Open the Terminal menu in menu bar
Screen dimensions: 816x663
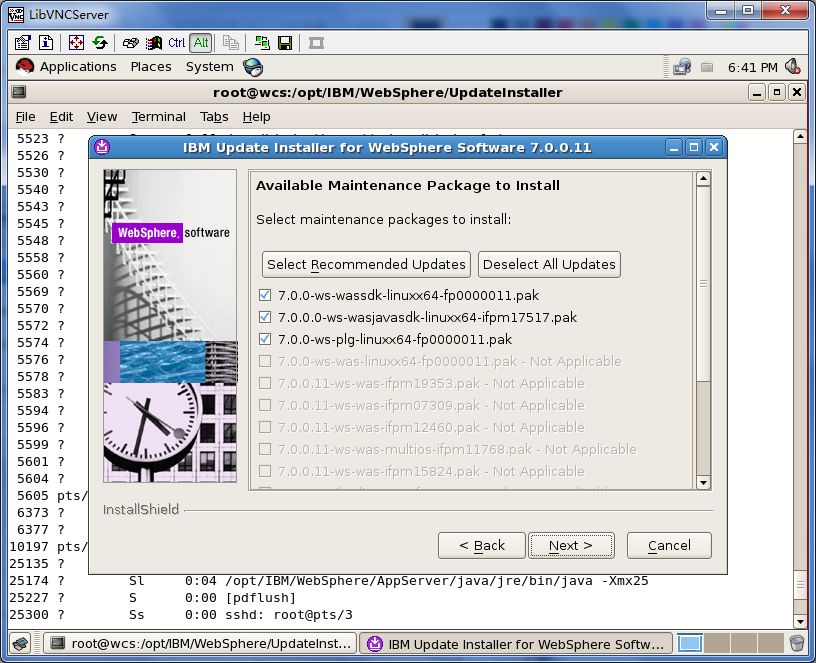(159, 117)
